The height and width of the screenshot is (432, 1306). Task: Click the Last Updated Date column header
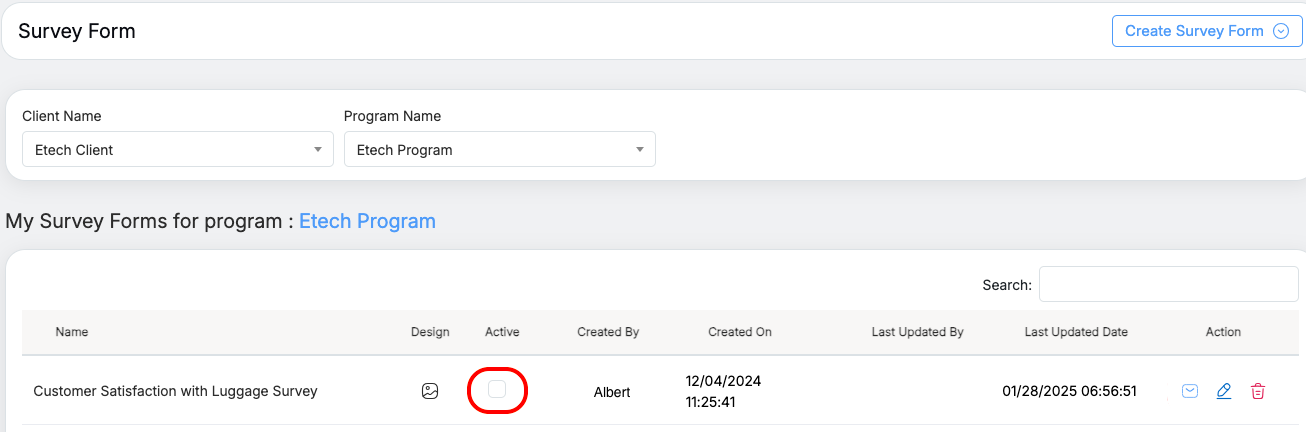[1076, 332]
